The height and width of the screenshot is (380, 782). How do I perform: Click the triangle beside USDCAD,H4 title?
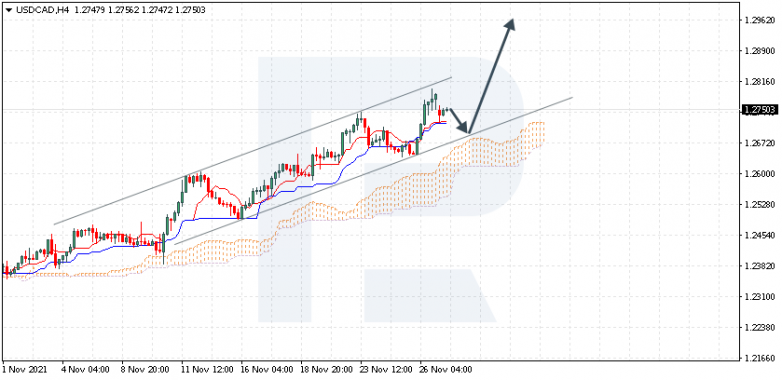pos(8,10)
